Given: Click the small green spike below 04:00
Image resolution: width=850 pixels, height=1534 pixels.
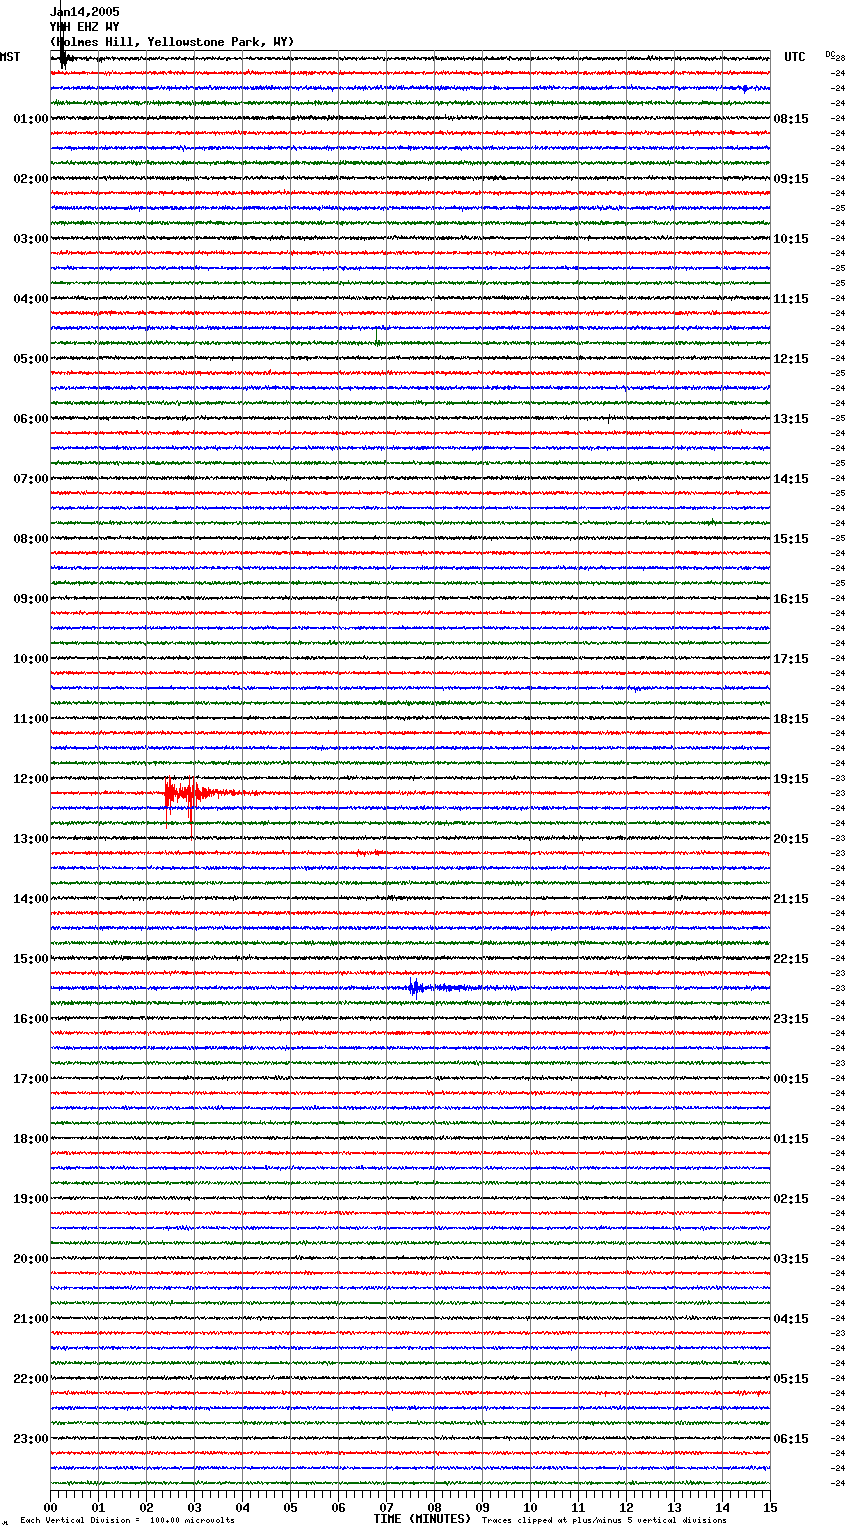Looking at the screenshot, I should 377,337.
